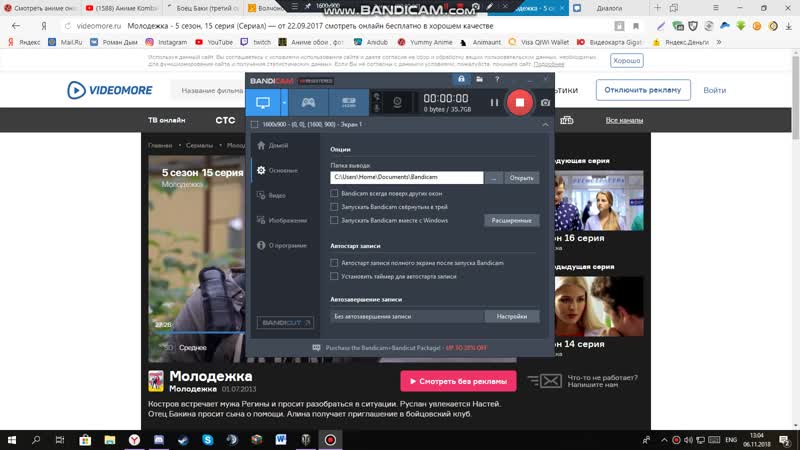Open the Windows Start menu

[12, 440]
